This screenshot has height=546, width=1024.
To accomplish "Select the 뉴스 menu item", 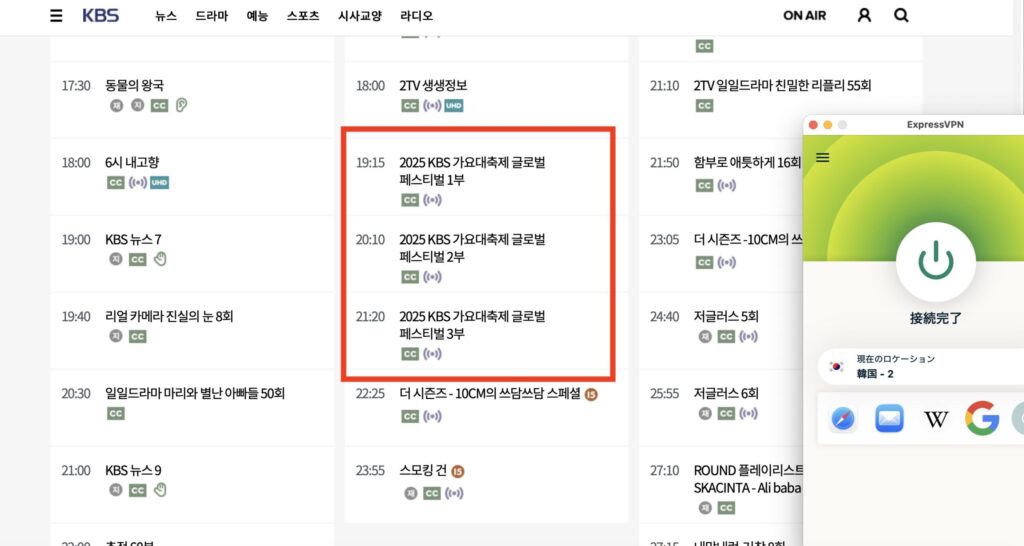I will pyautogui.click(x=166, y=16).
